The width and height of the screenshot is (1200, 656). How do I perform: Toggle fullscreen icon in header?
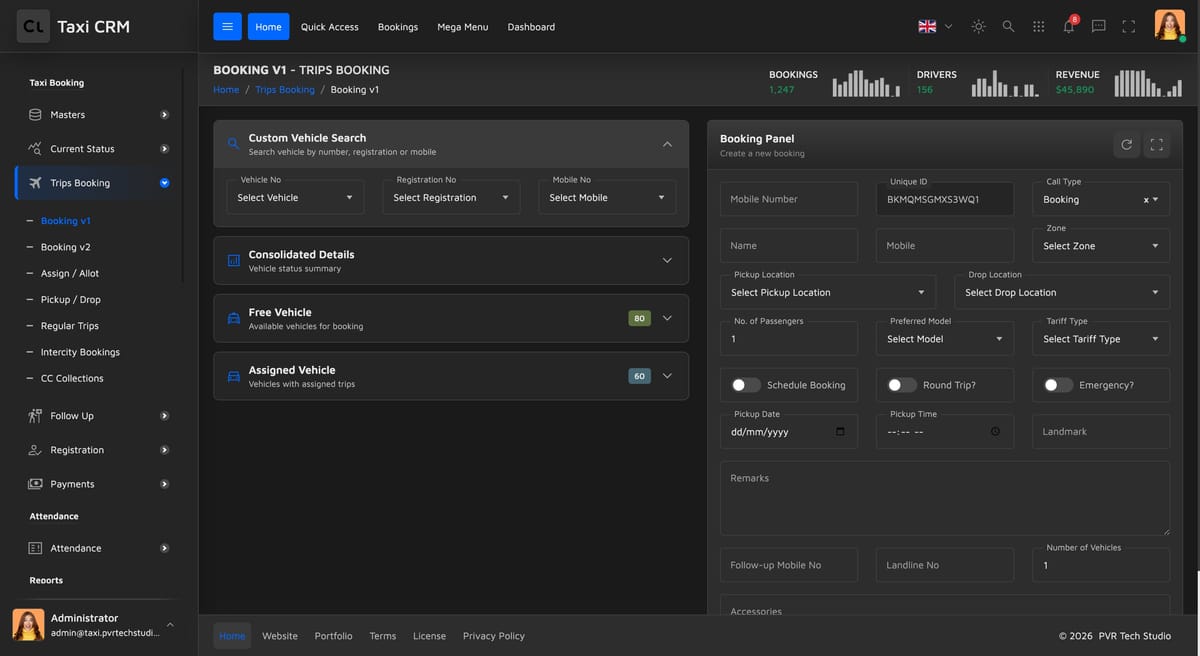tap(1128, 27)
